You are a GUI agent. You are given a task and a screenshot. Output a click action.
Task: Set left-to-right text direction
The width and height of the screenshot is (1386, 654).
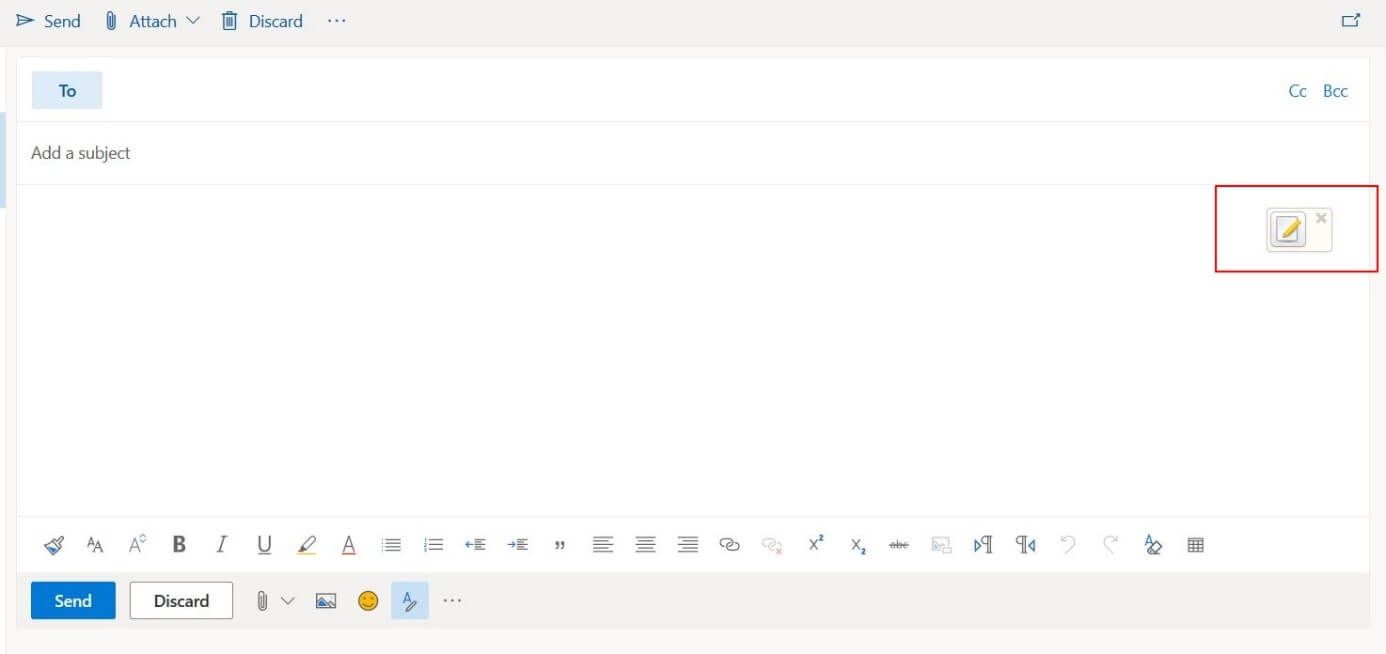983,545
